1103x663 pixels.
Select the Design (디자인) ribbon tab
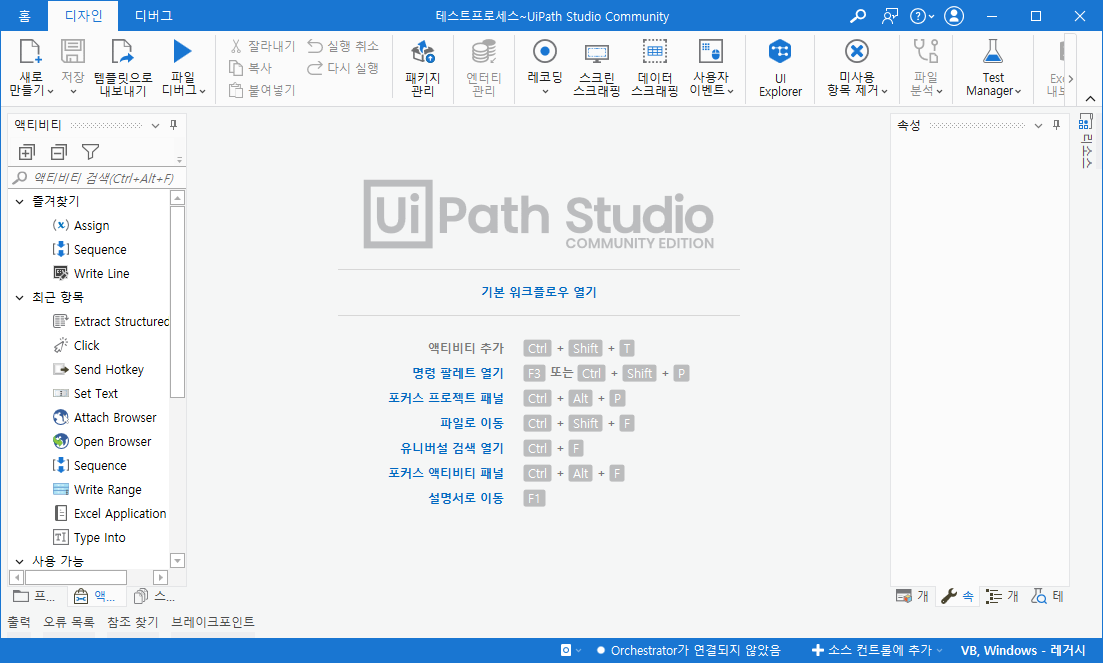point(83,16)
